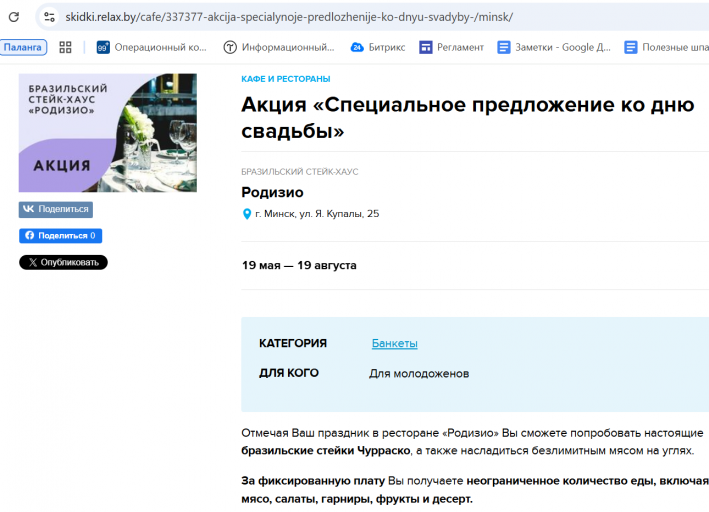Screen dimensions: 709x512
Task: Click the бразильские стейки Чурраско text
Action: pyautogui.click(x=326, y=450)
